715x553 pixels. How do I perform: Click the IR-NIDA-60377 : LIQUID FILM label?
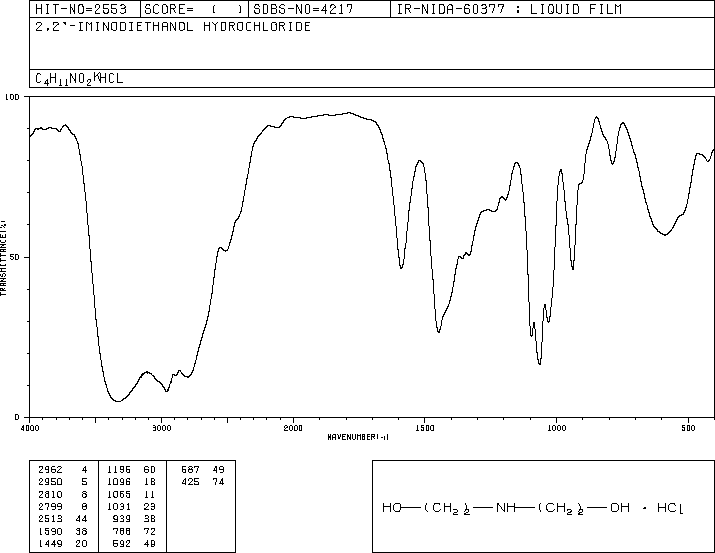click(509, 9)
